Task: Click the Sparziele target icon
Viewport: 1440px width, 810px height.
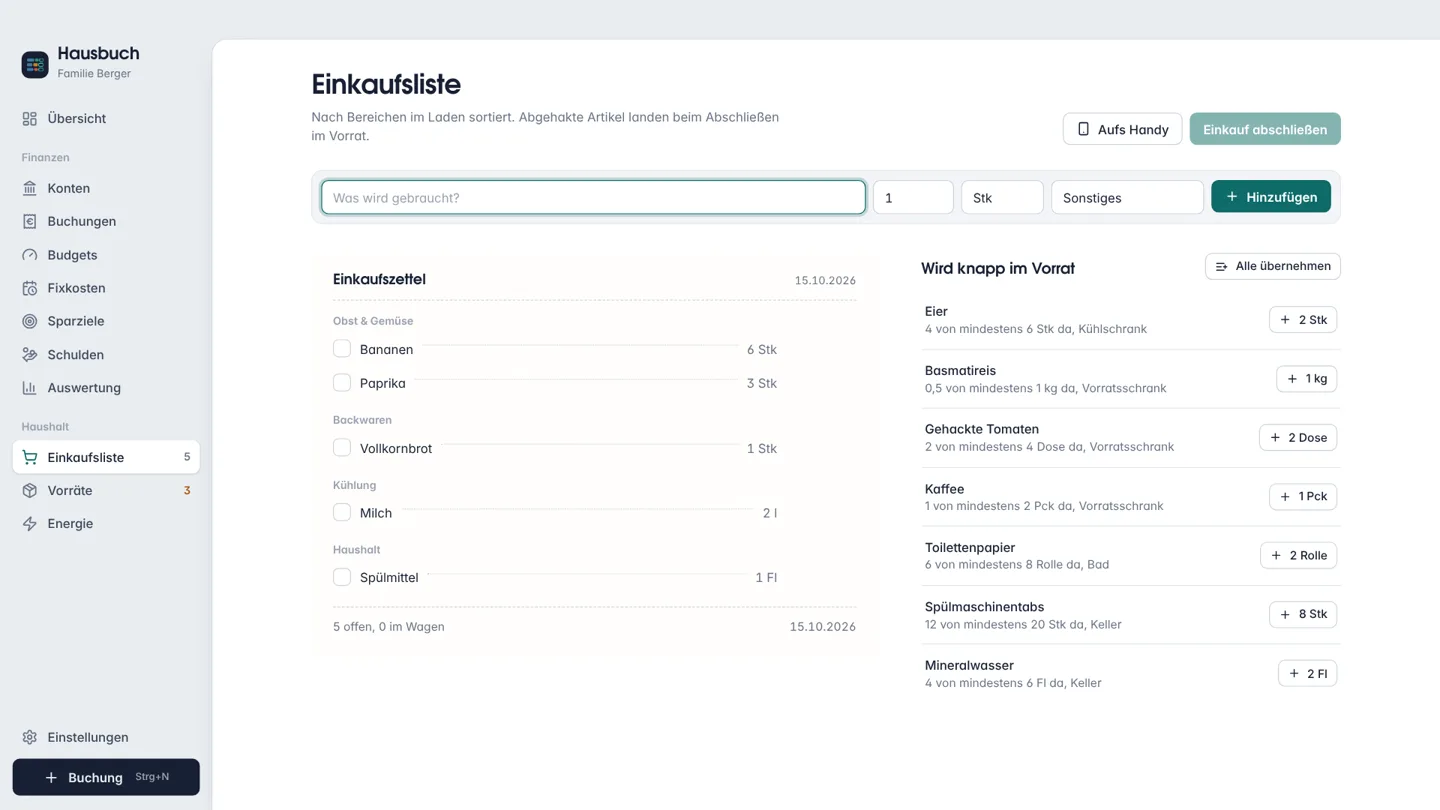Action: tap(30, 321)
